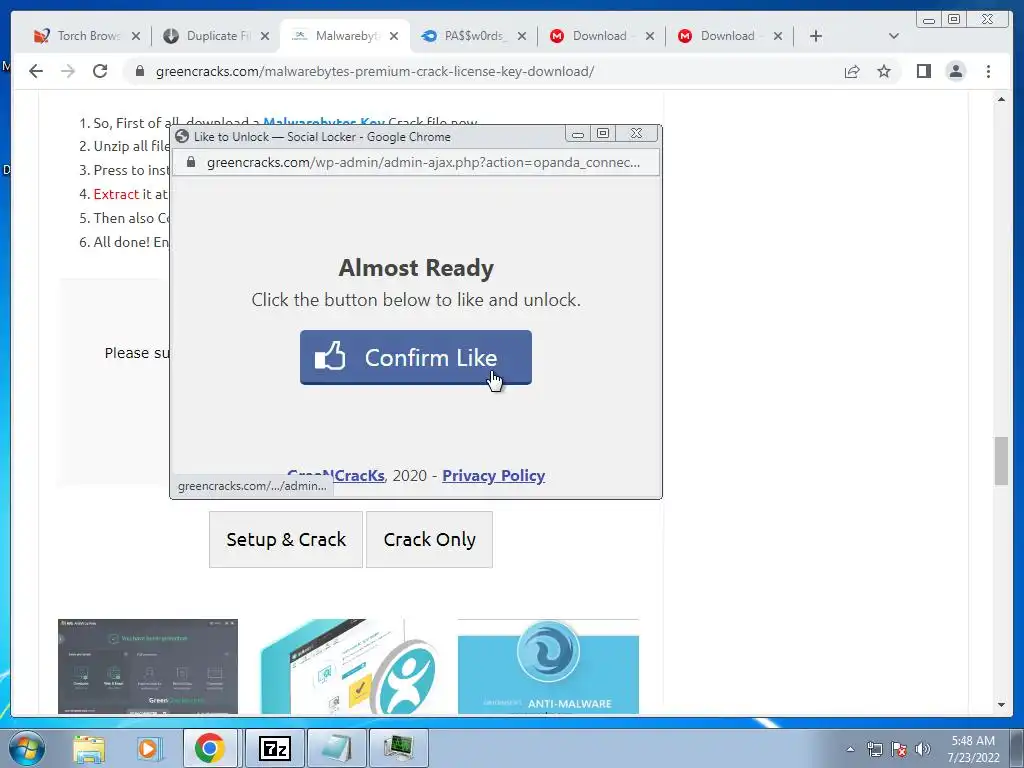The image size is (1024, 768).
Task: Open the teal software box thumbnail
Action: [x=347, y=666]
